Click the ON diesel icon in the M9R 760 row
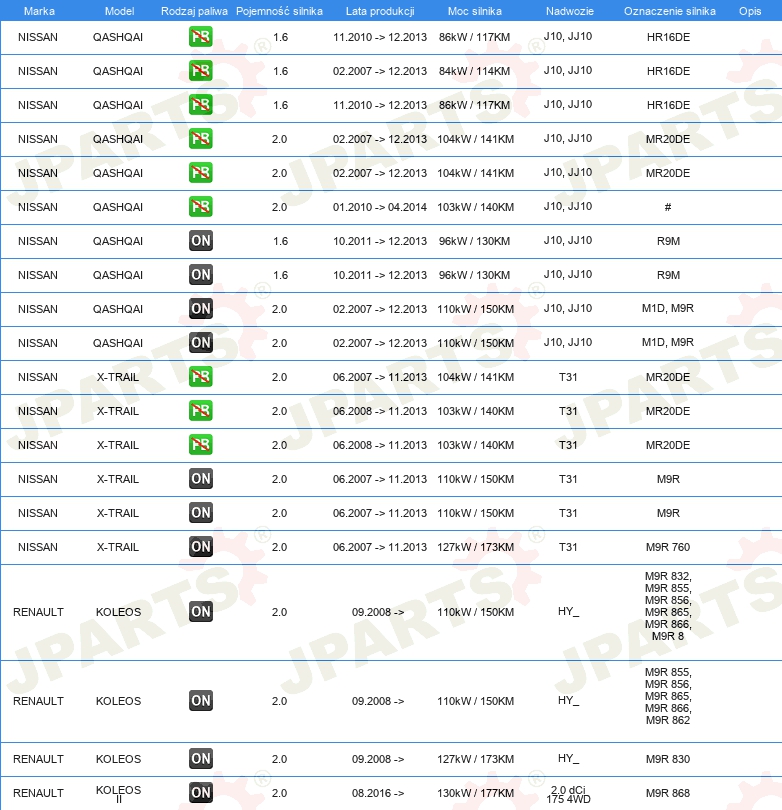Screen dimensions: 782x810 200,547
